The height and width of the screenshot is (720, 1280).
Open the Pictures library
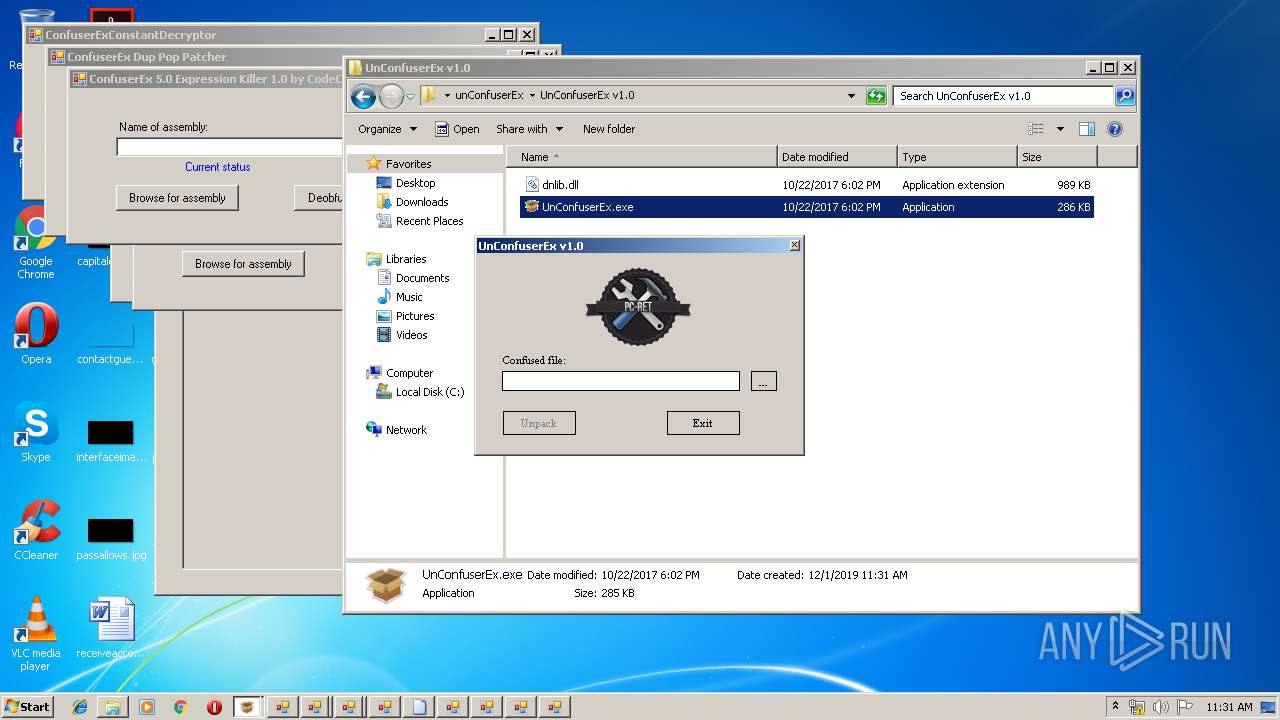[415, 316]
